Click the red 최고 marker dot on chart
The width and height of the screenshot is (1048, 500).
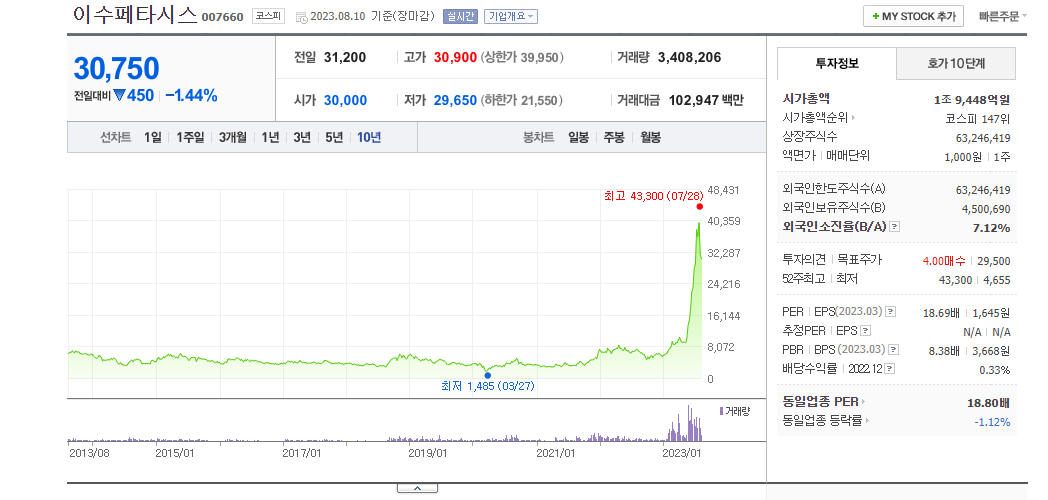[x=700, y=207]
